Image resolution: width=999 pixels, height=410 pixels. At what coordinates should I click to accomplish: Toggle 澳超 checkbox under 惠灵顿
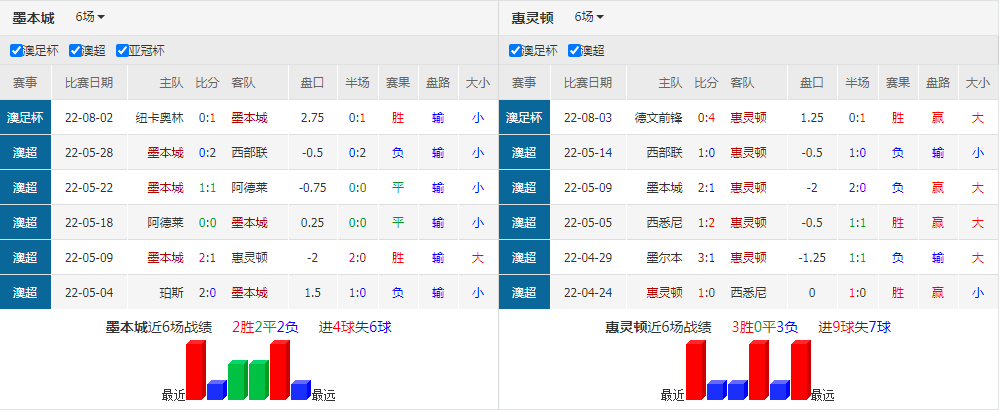click(x=574, y=50)
